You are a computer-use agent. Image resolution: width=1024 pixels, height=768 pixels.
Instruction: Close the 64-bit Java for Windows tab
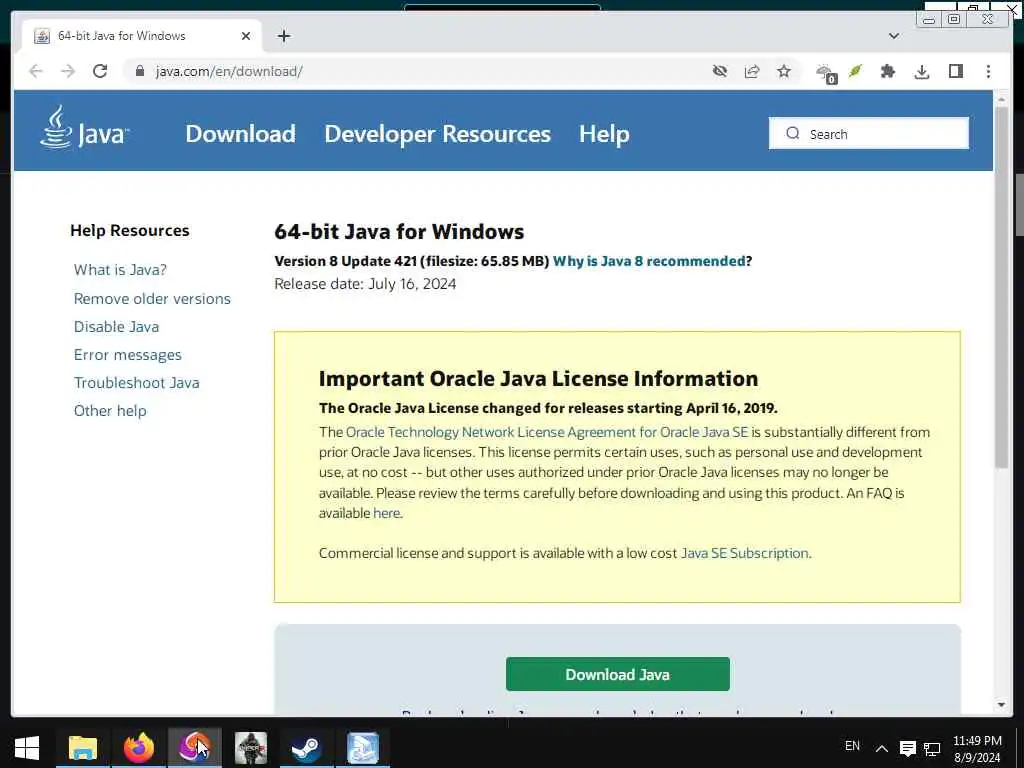pyautogui.click(x=246, y=36)
